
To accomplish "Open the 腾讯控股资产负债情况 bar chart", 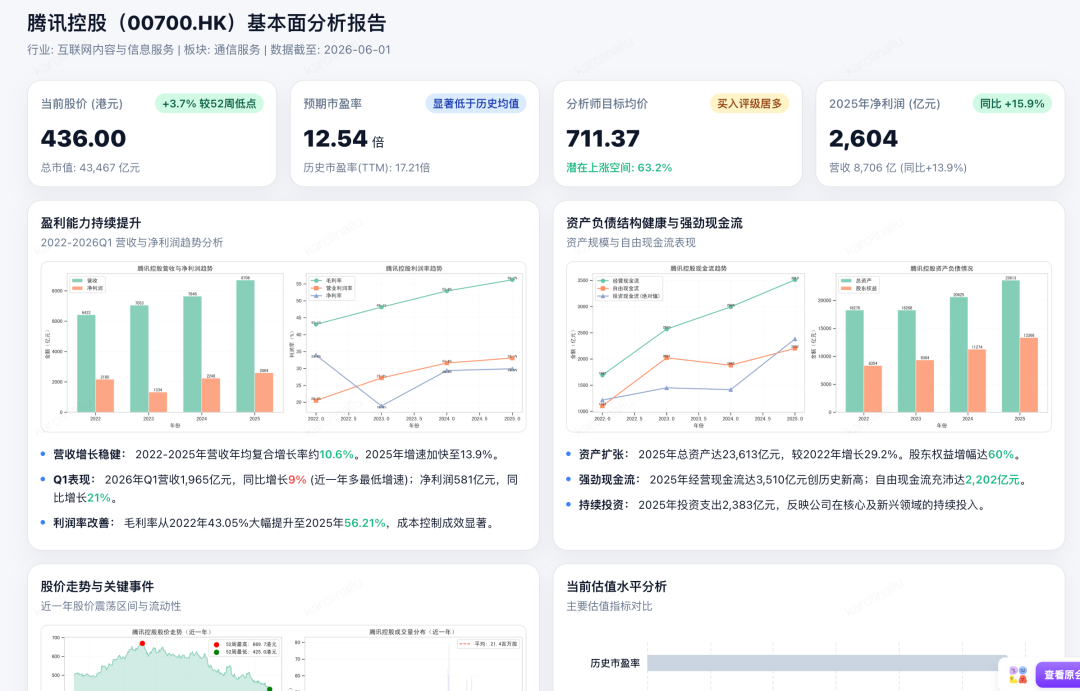I will pyautogui.click(x=931, y=347).
